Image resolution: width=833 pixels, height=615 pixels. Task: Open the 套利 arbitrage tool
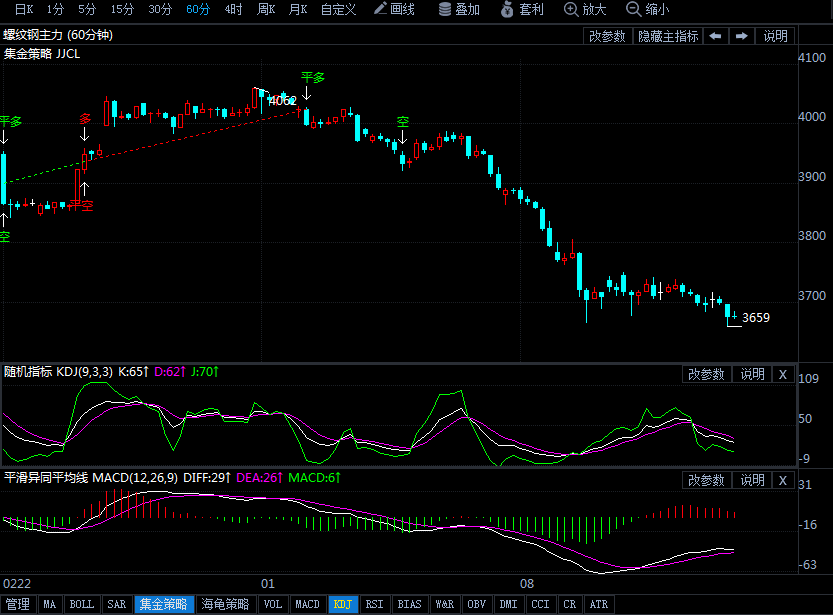click(x=522, y=9)
